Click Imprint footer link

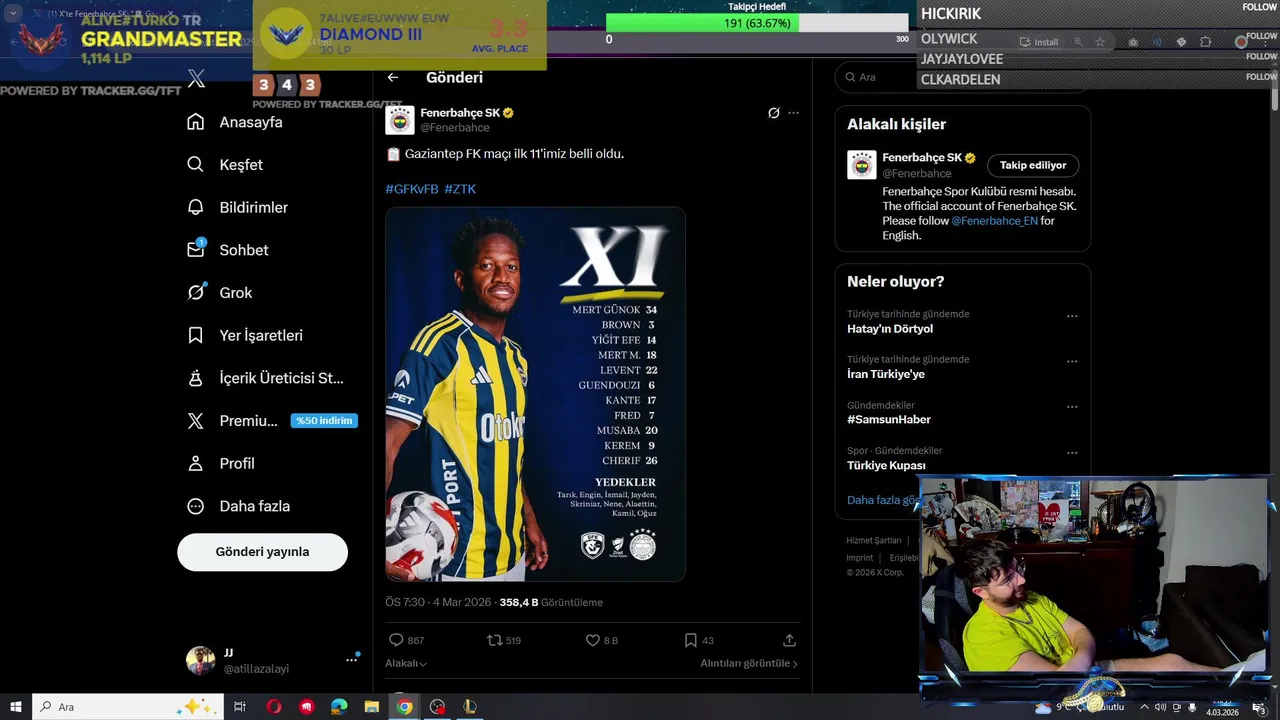click(860, 558)
